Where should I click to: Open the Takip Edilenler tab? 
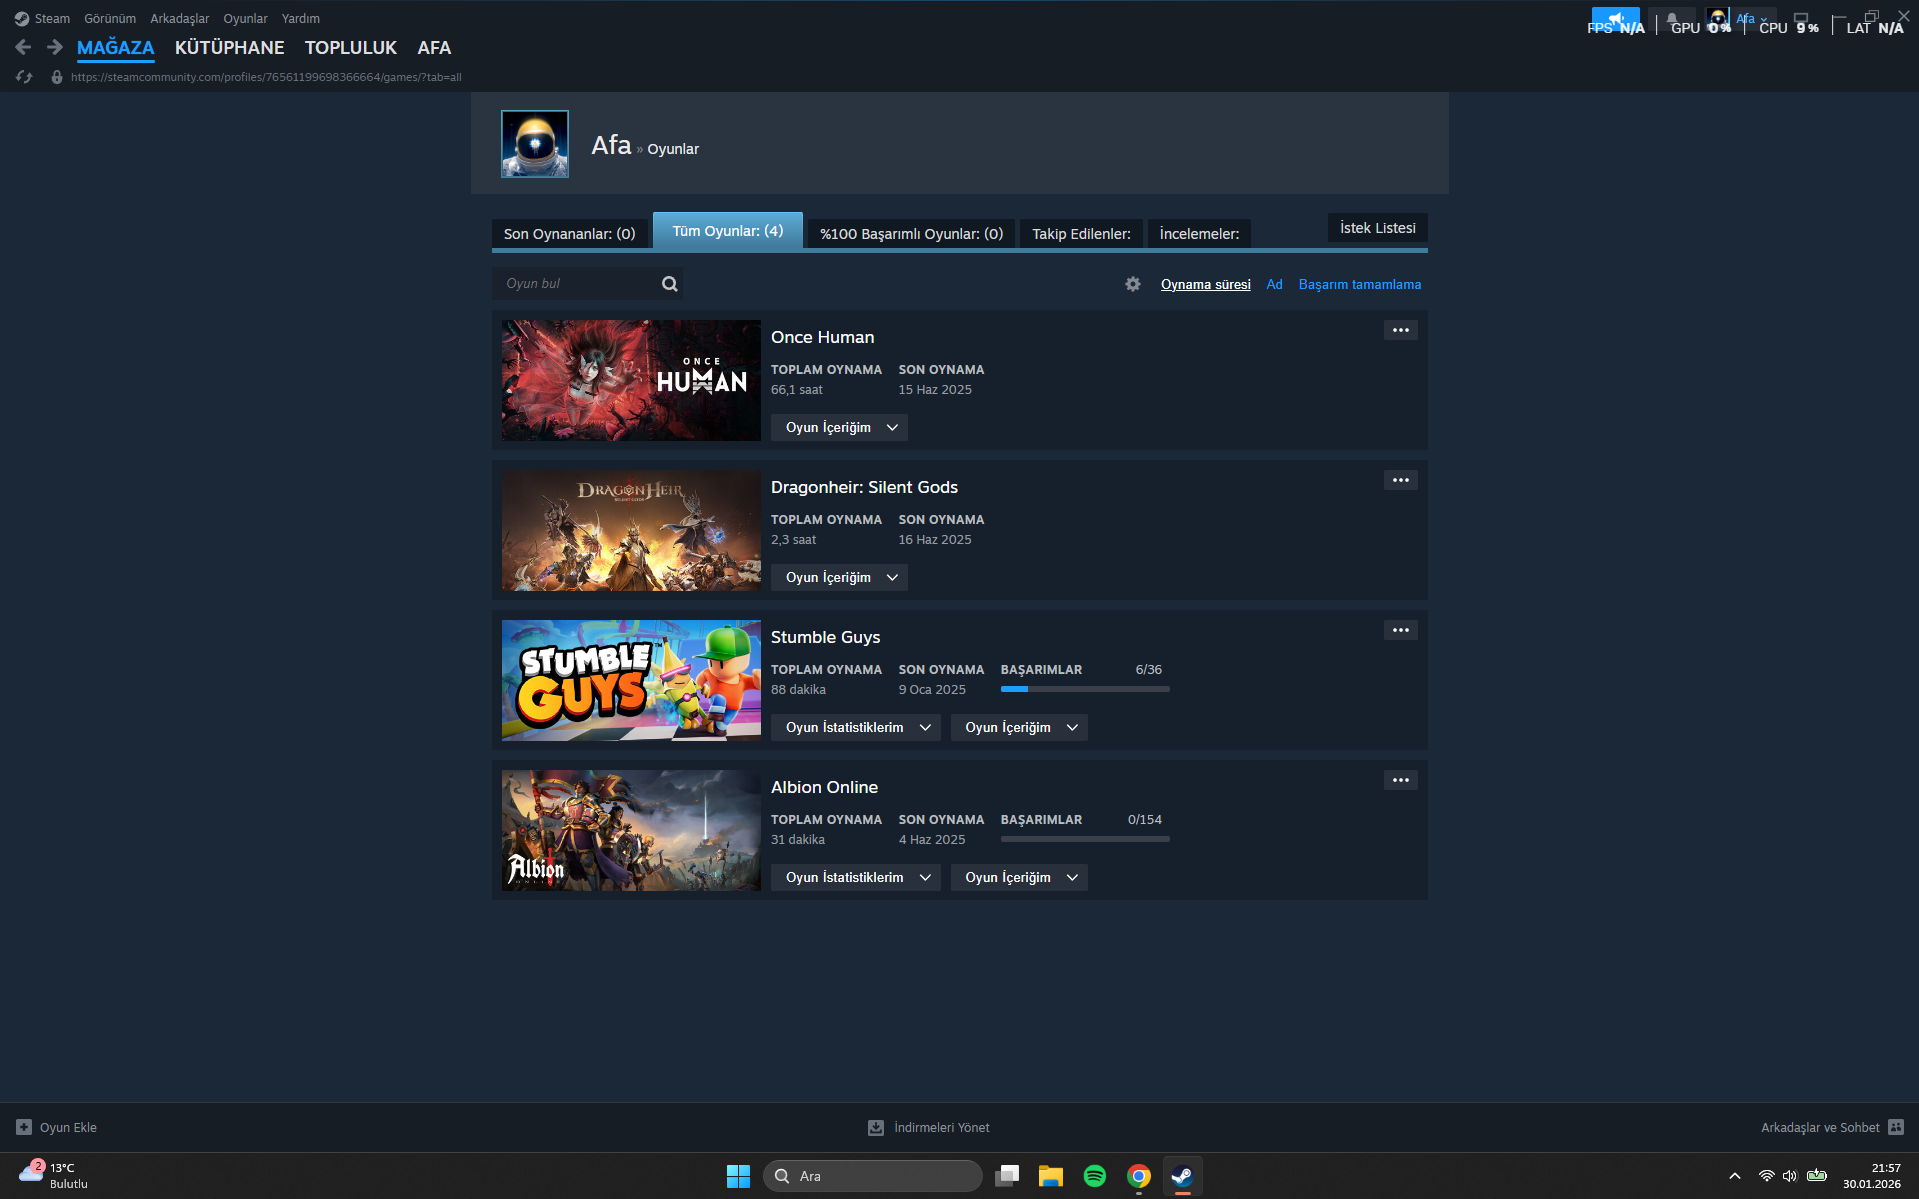pos(1082,234)
